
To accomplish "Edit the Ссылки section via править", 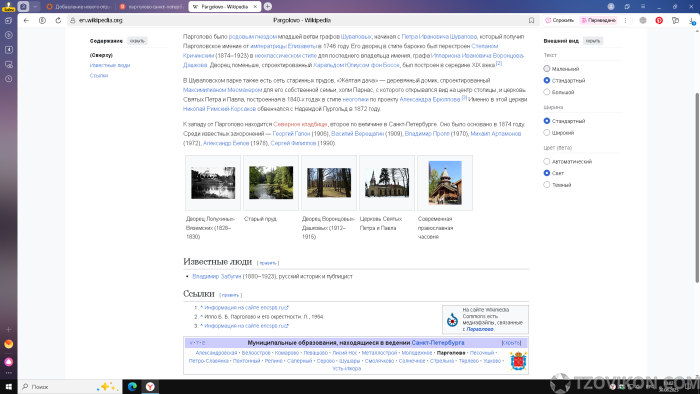I will coord(231,295).
